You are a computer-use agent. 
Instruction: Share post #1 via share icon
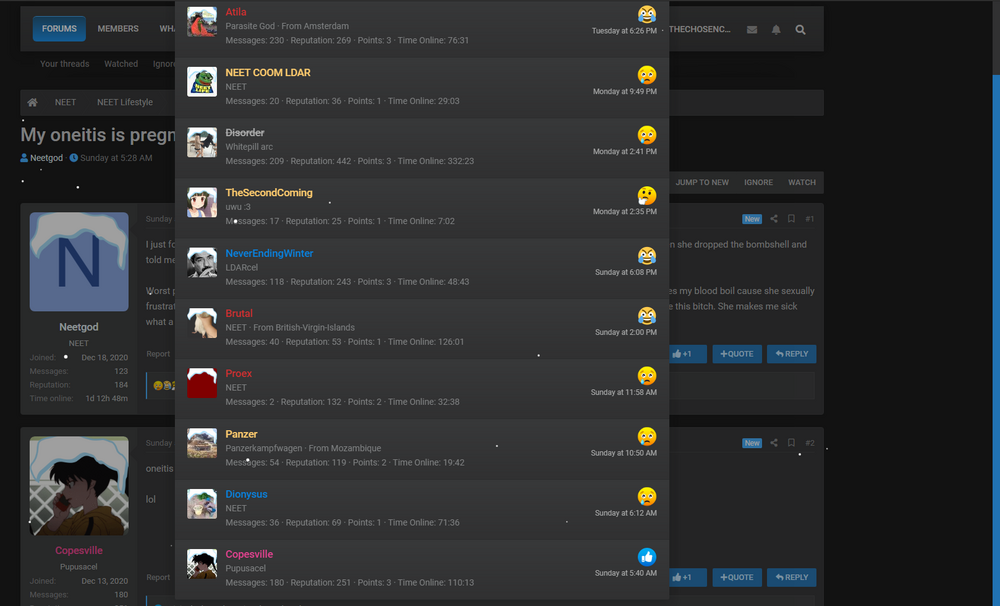(774, 219)
